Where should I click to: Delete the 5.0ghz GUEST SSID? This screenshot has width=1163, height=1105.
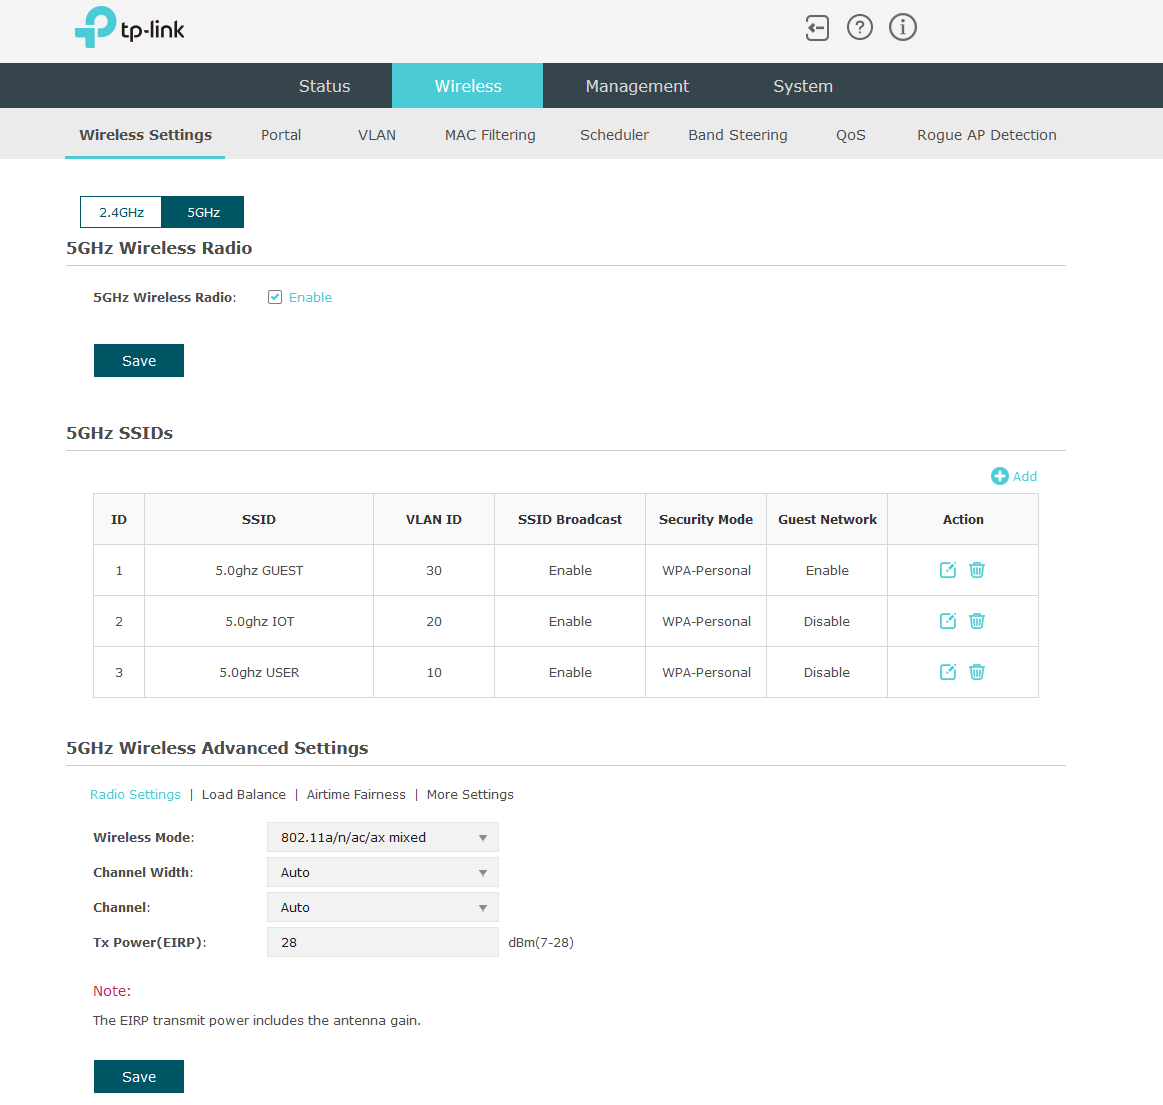[977, 570]
